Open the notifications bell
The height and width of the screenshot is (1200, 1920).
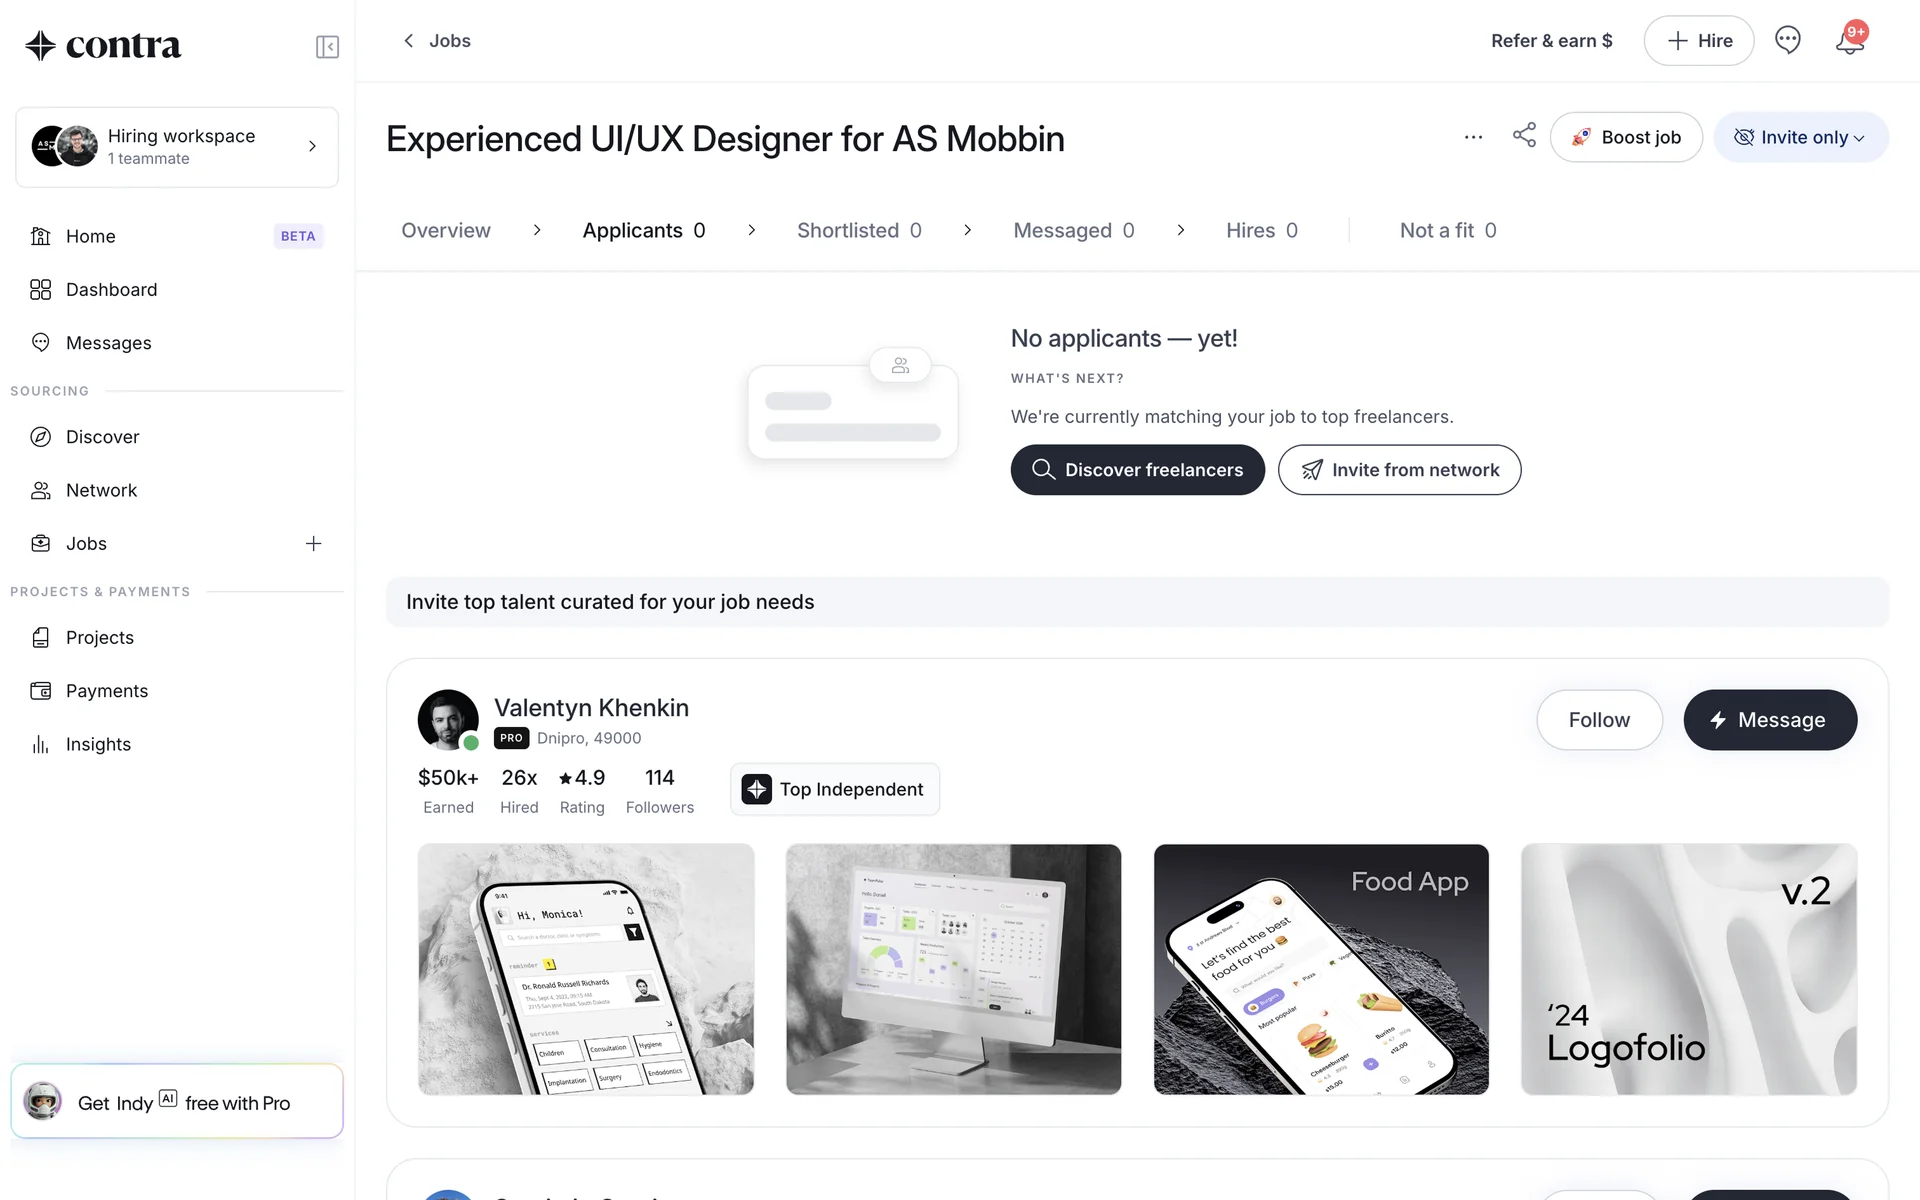tap(1850, 40)
